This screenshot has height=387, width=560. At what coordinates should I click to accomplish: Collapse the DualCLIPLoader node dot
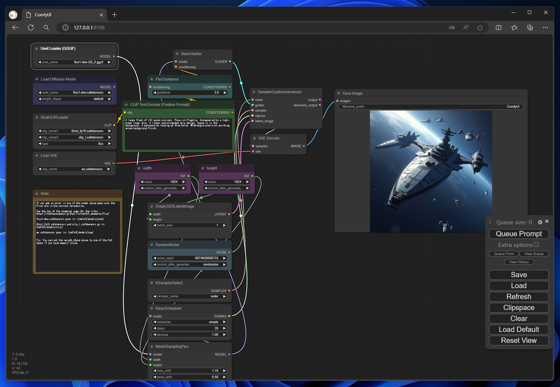click(36, 117)
